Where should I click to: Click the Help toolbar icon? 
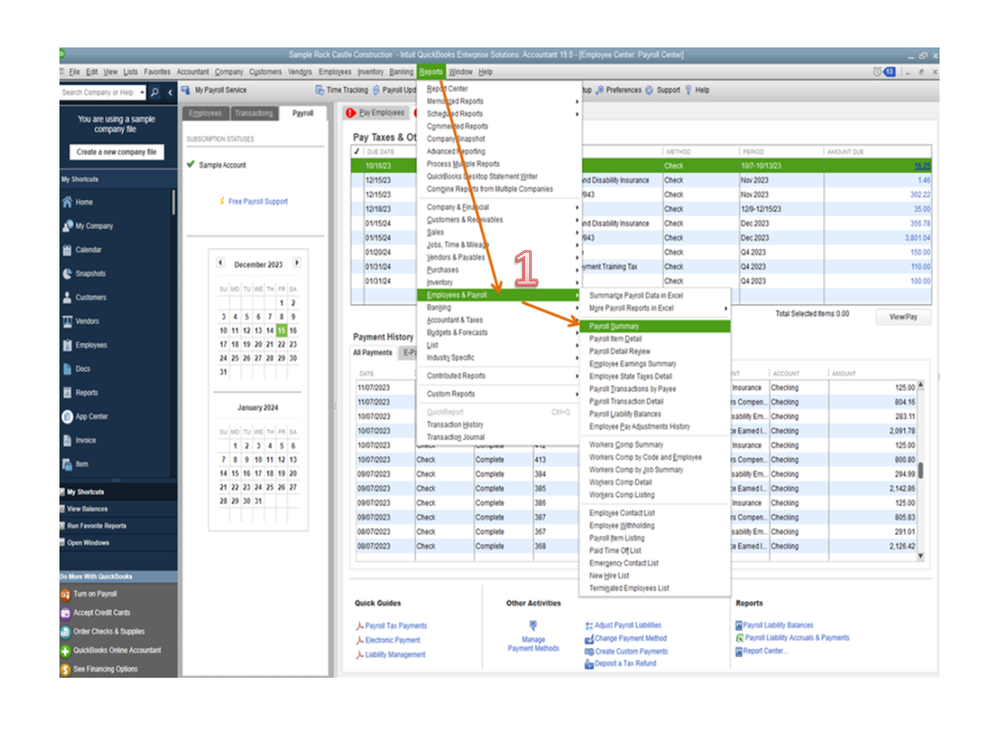click(688, 90)
